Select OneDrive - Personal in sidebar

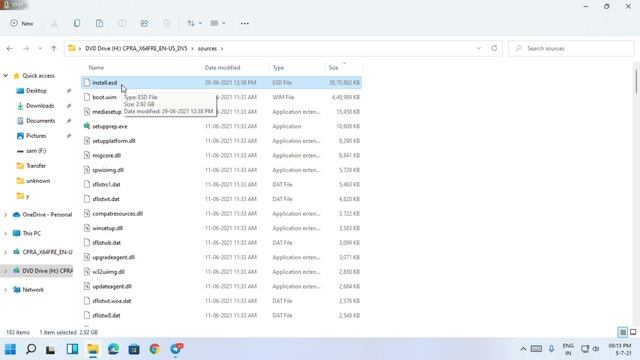pyautogui.click(x=47, y=215)
